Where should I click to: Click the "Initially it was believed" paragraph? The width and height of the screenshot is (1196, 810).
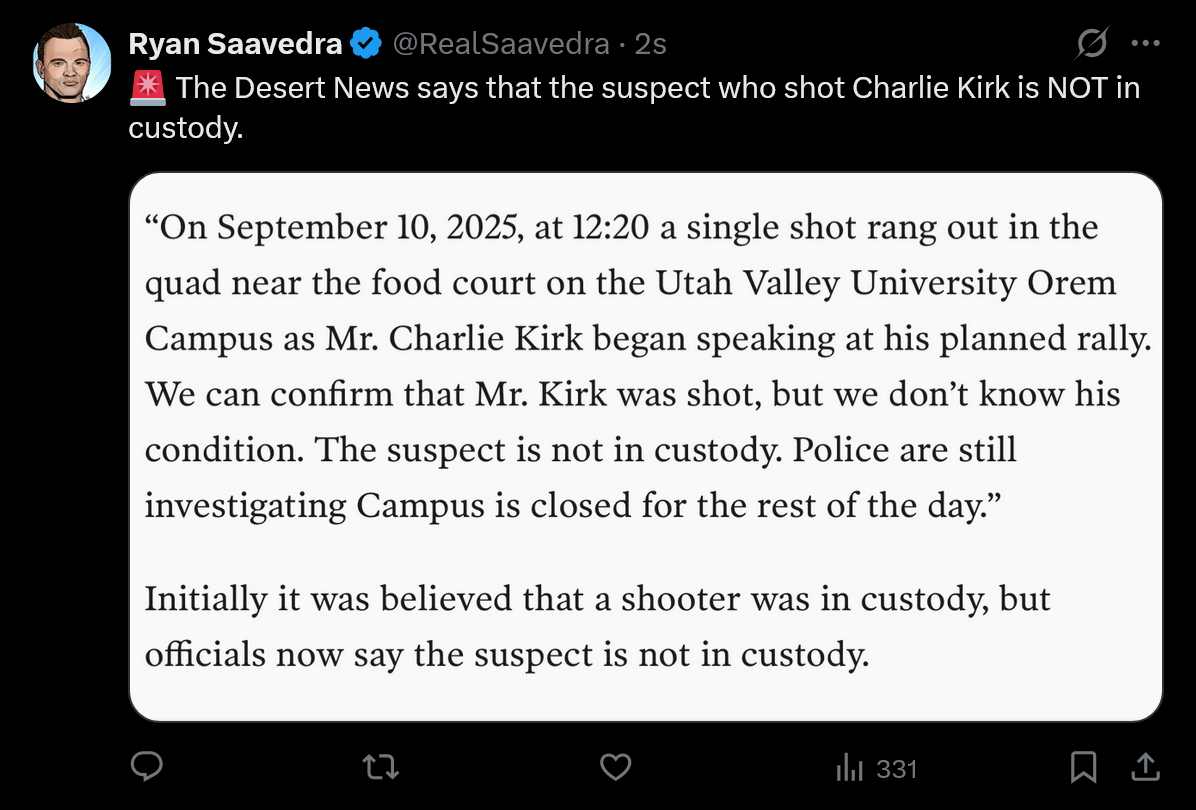(597, 626)
